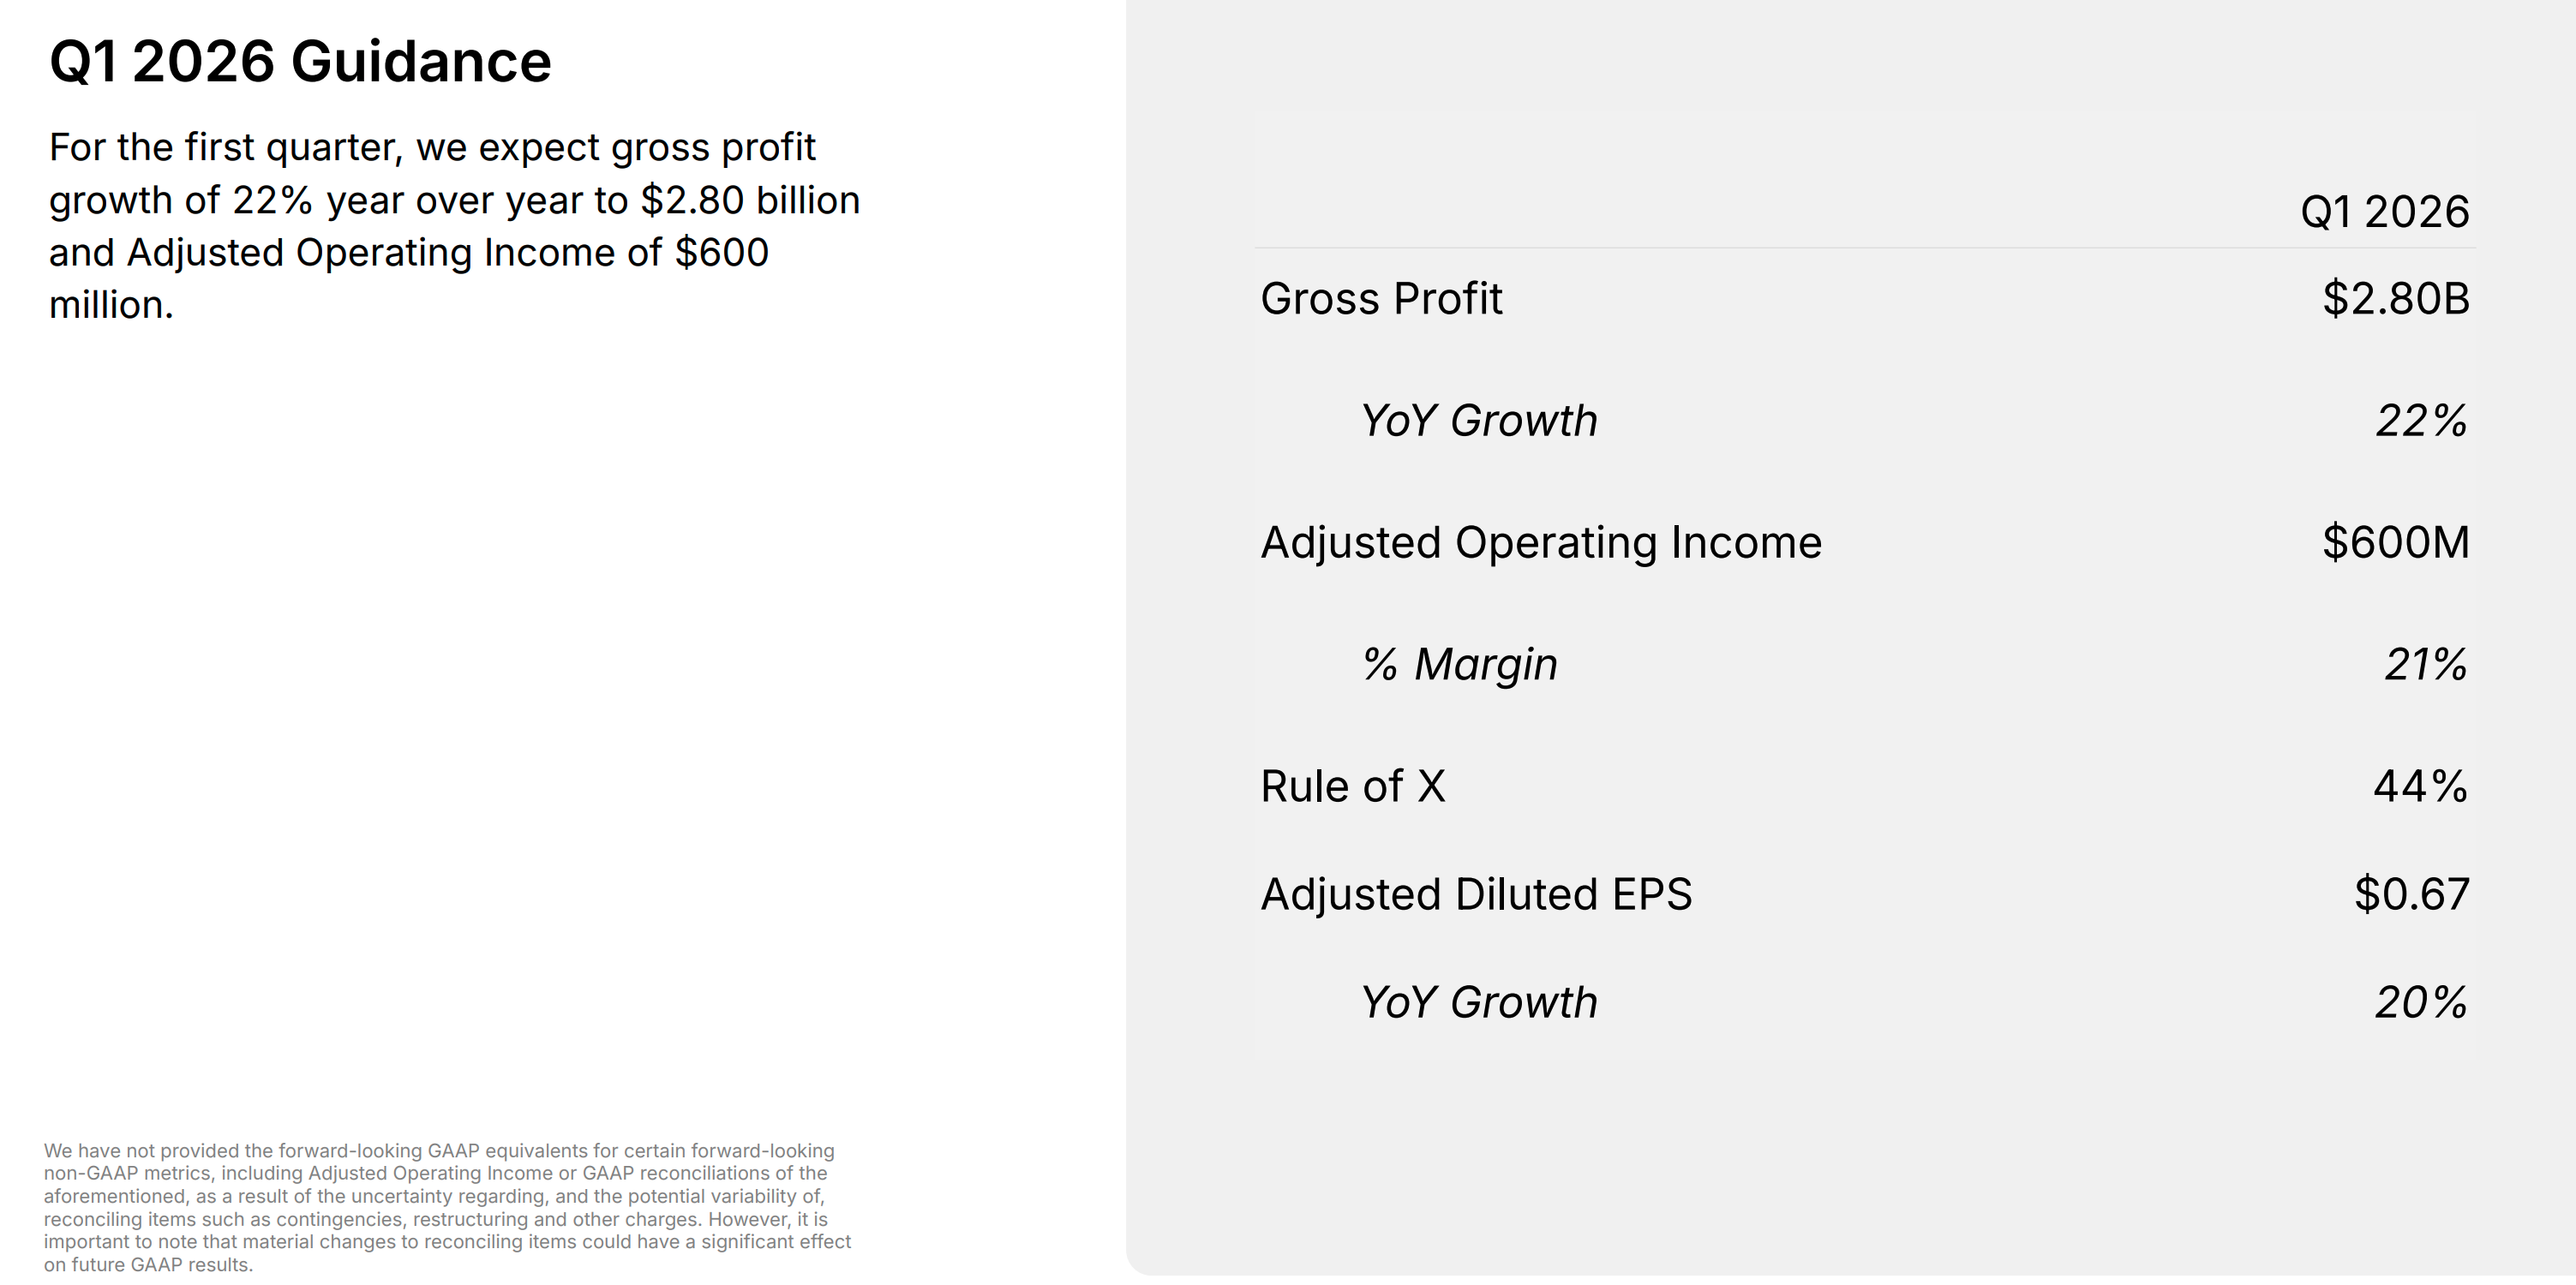
Task: Click the first-quarter guidance summary paragraph
Action: tap(454, 226)
